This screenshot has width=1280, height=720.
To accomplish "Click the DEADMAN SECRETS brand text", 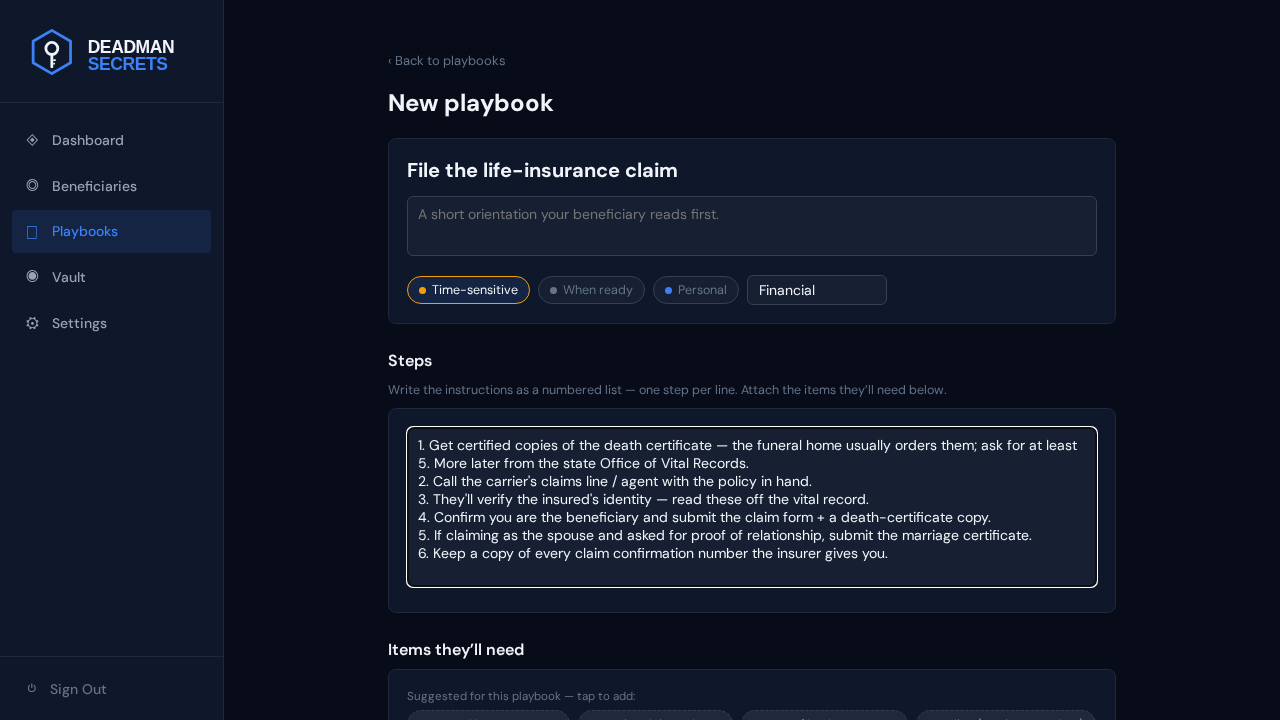I will (x=131, y=55).
